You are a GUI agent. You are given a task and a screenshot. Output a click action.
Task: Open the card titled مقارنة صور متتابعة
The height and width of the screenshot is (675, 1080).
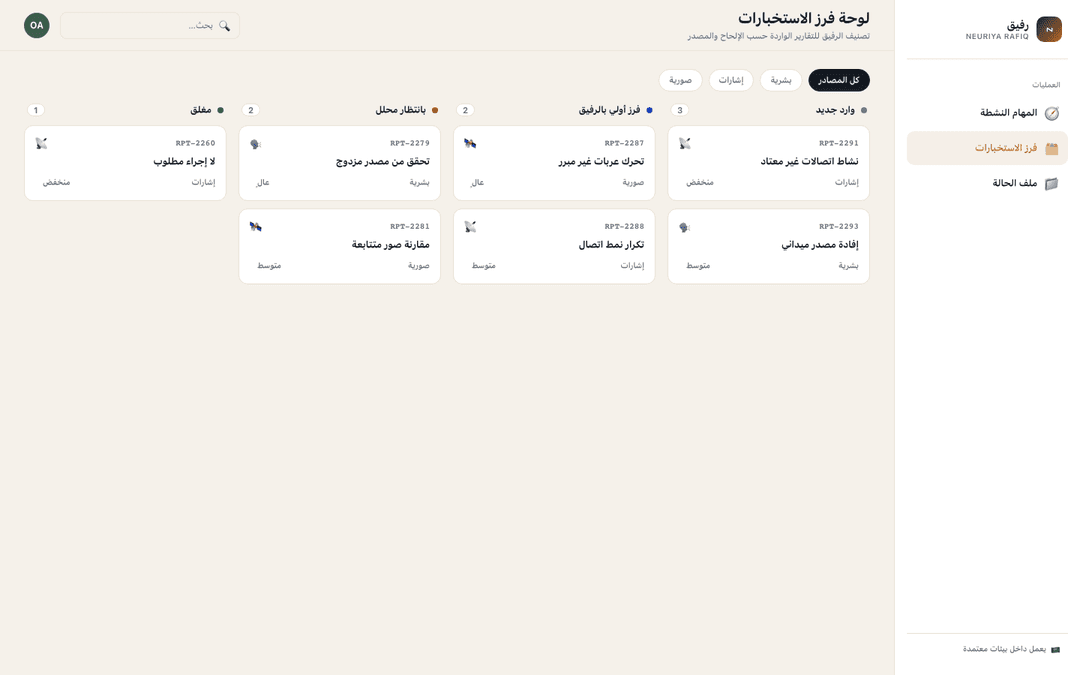tap(340, 247)
